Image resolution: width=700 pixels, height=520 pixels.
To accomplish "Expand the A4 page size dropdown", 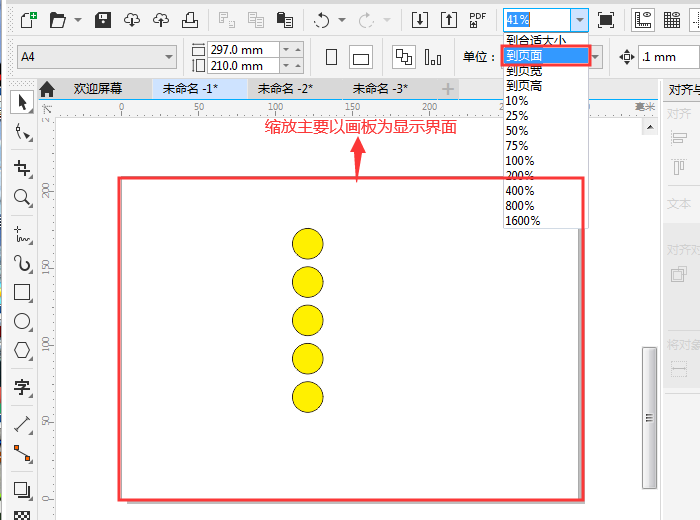I will 169,57.
